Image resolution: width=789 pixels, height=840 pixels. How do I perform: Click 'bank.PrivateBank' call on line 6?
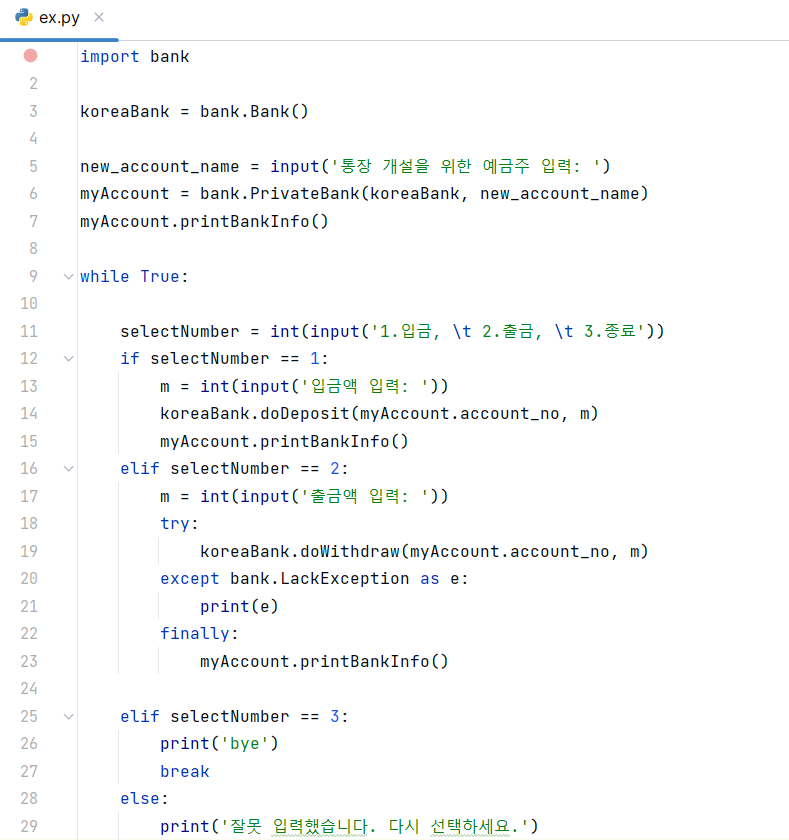pos(281,194)
